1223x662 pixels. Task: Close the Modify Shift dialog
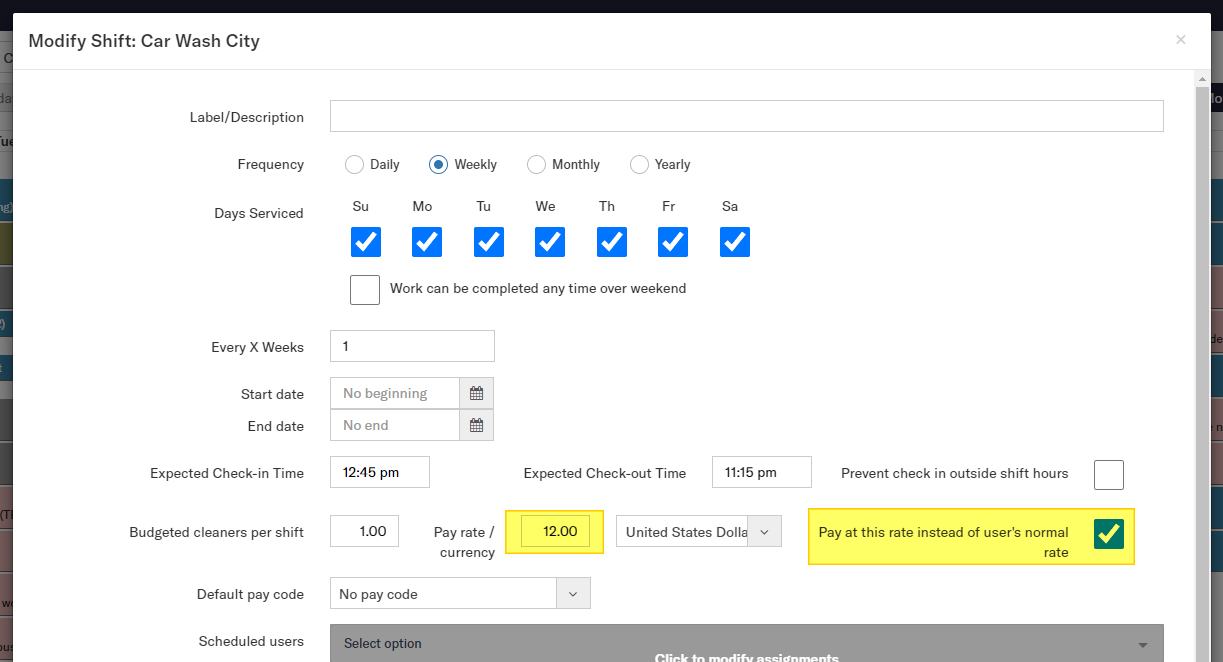1181,40
